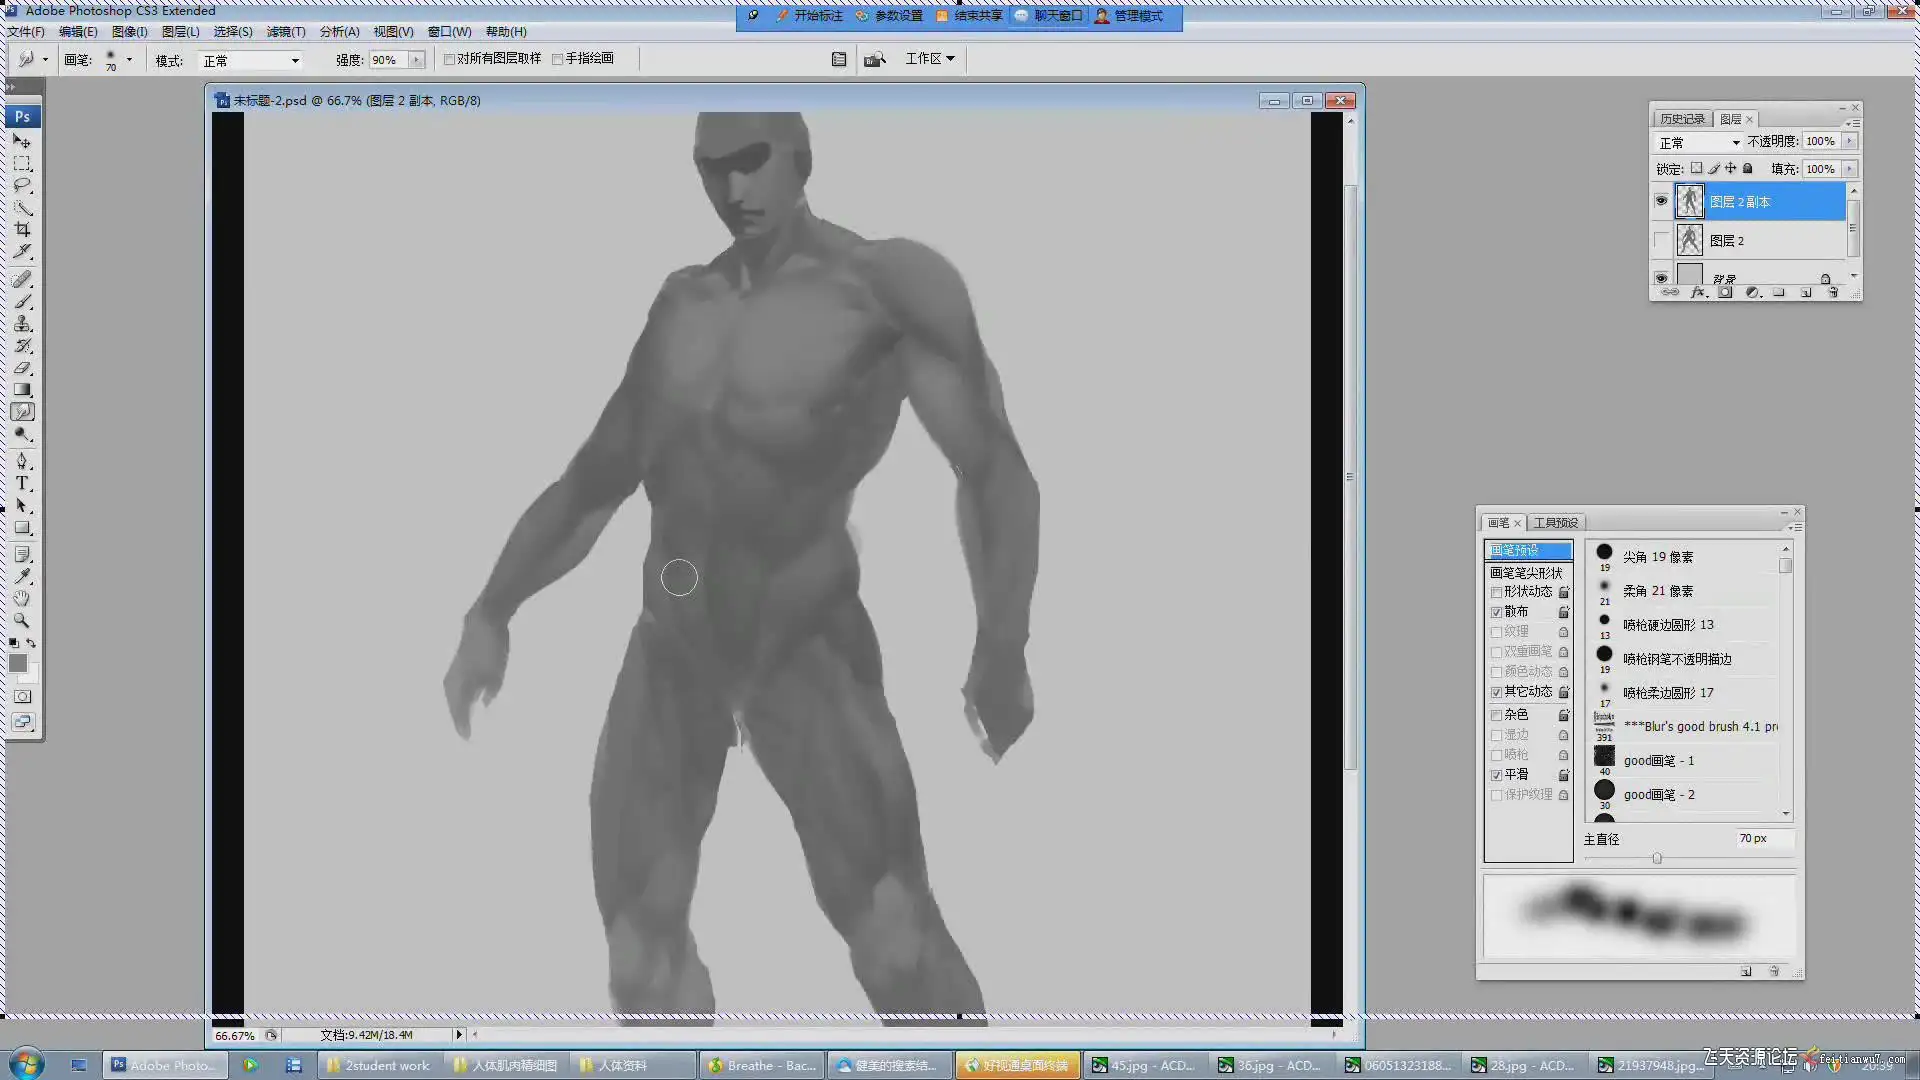The height and width of the screenshot is (1080, 1920).
Task: Open the layer blend mode dropdown
Action: 1699,142
